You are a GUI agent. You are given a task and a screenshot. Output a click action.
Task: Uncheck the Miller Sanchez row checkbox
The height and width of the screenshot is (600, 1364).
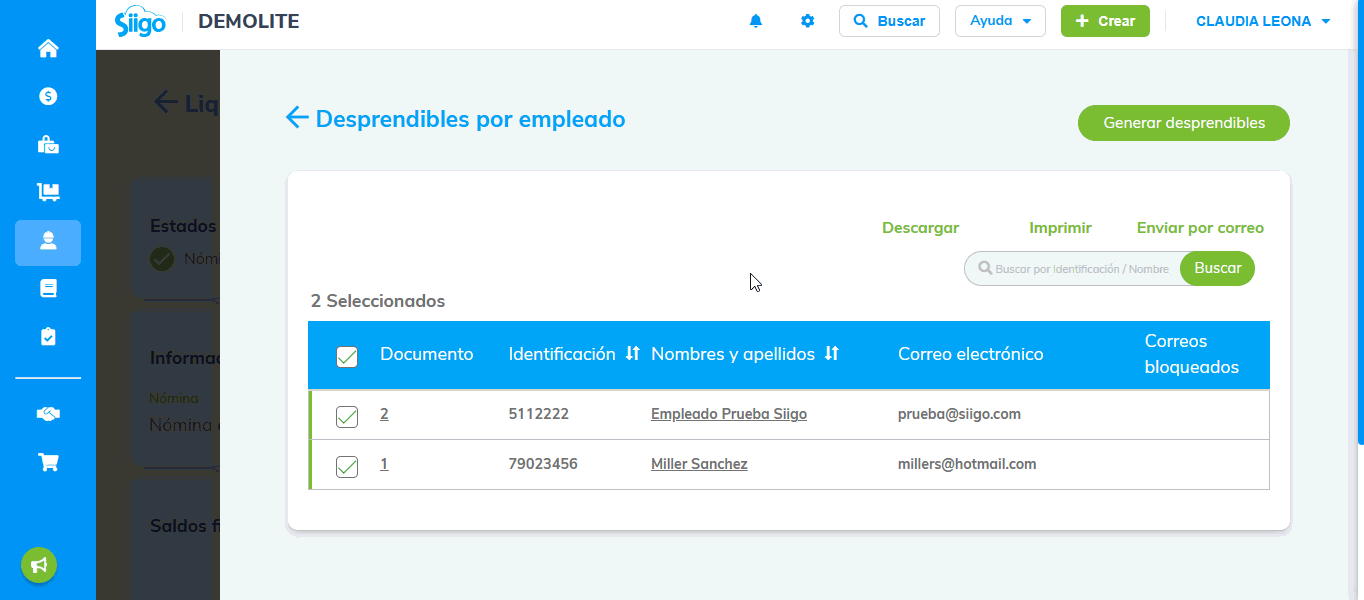pos(347,466)
